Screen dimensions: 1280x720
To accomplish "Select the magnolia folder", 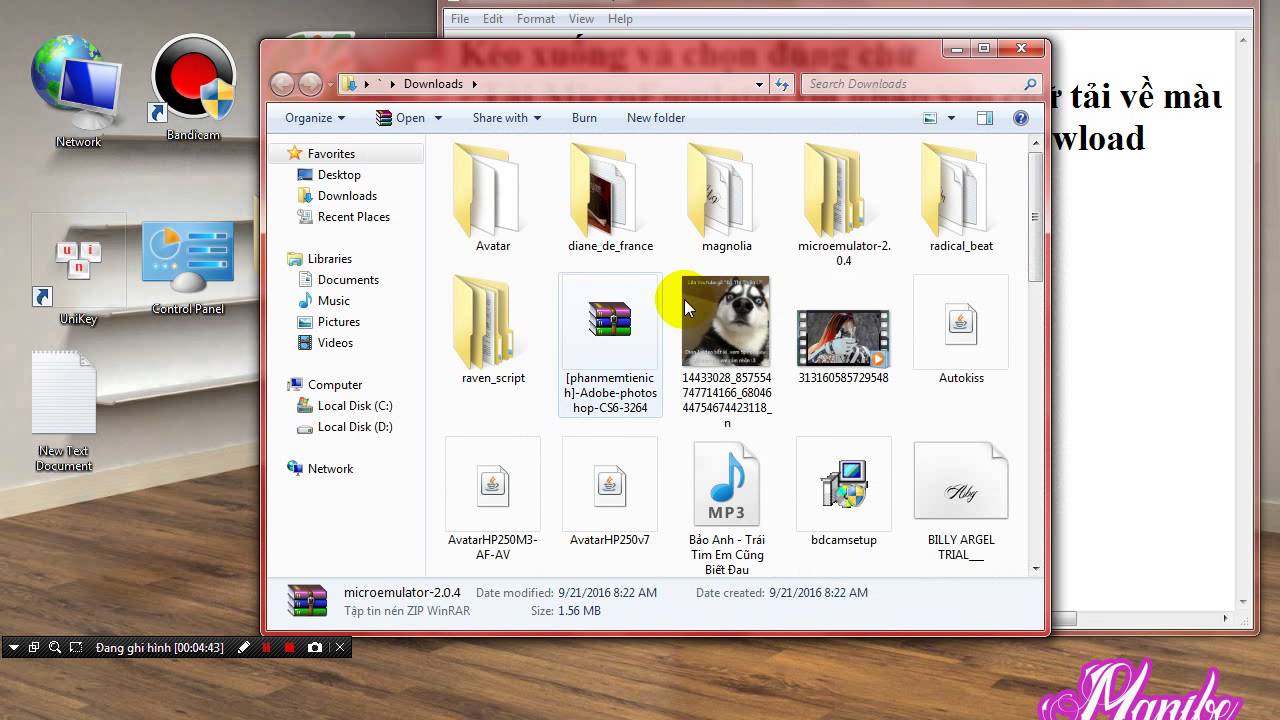I will pos(727,198).
